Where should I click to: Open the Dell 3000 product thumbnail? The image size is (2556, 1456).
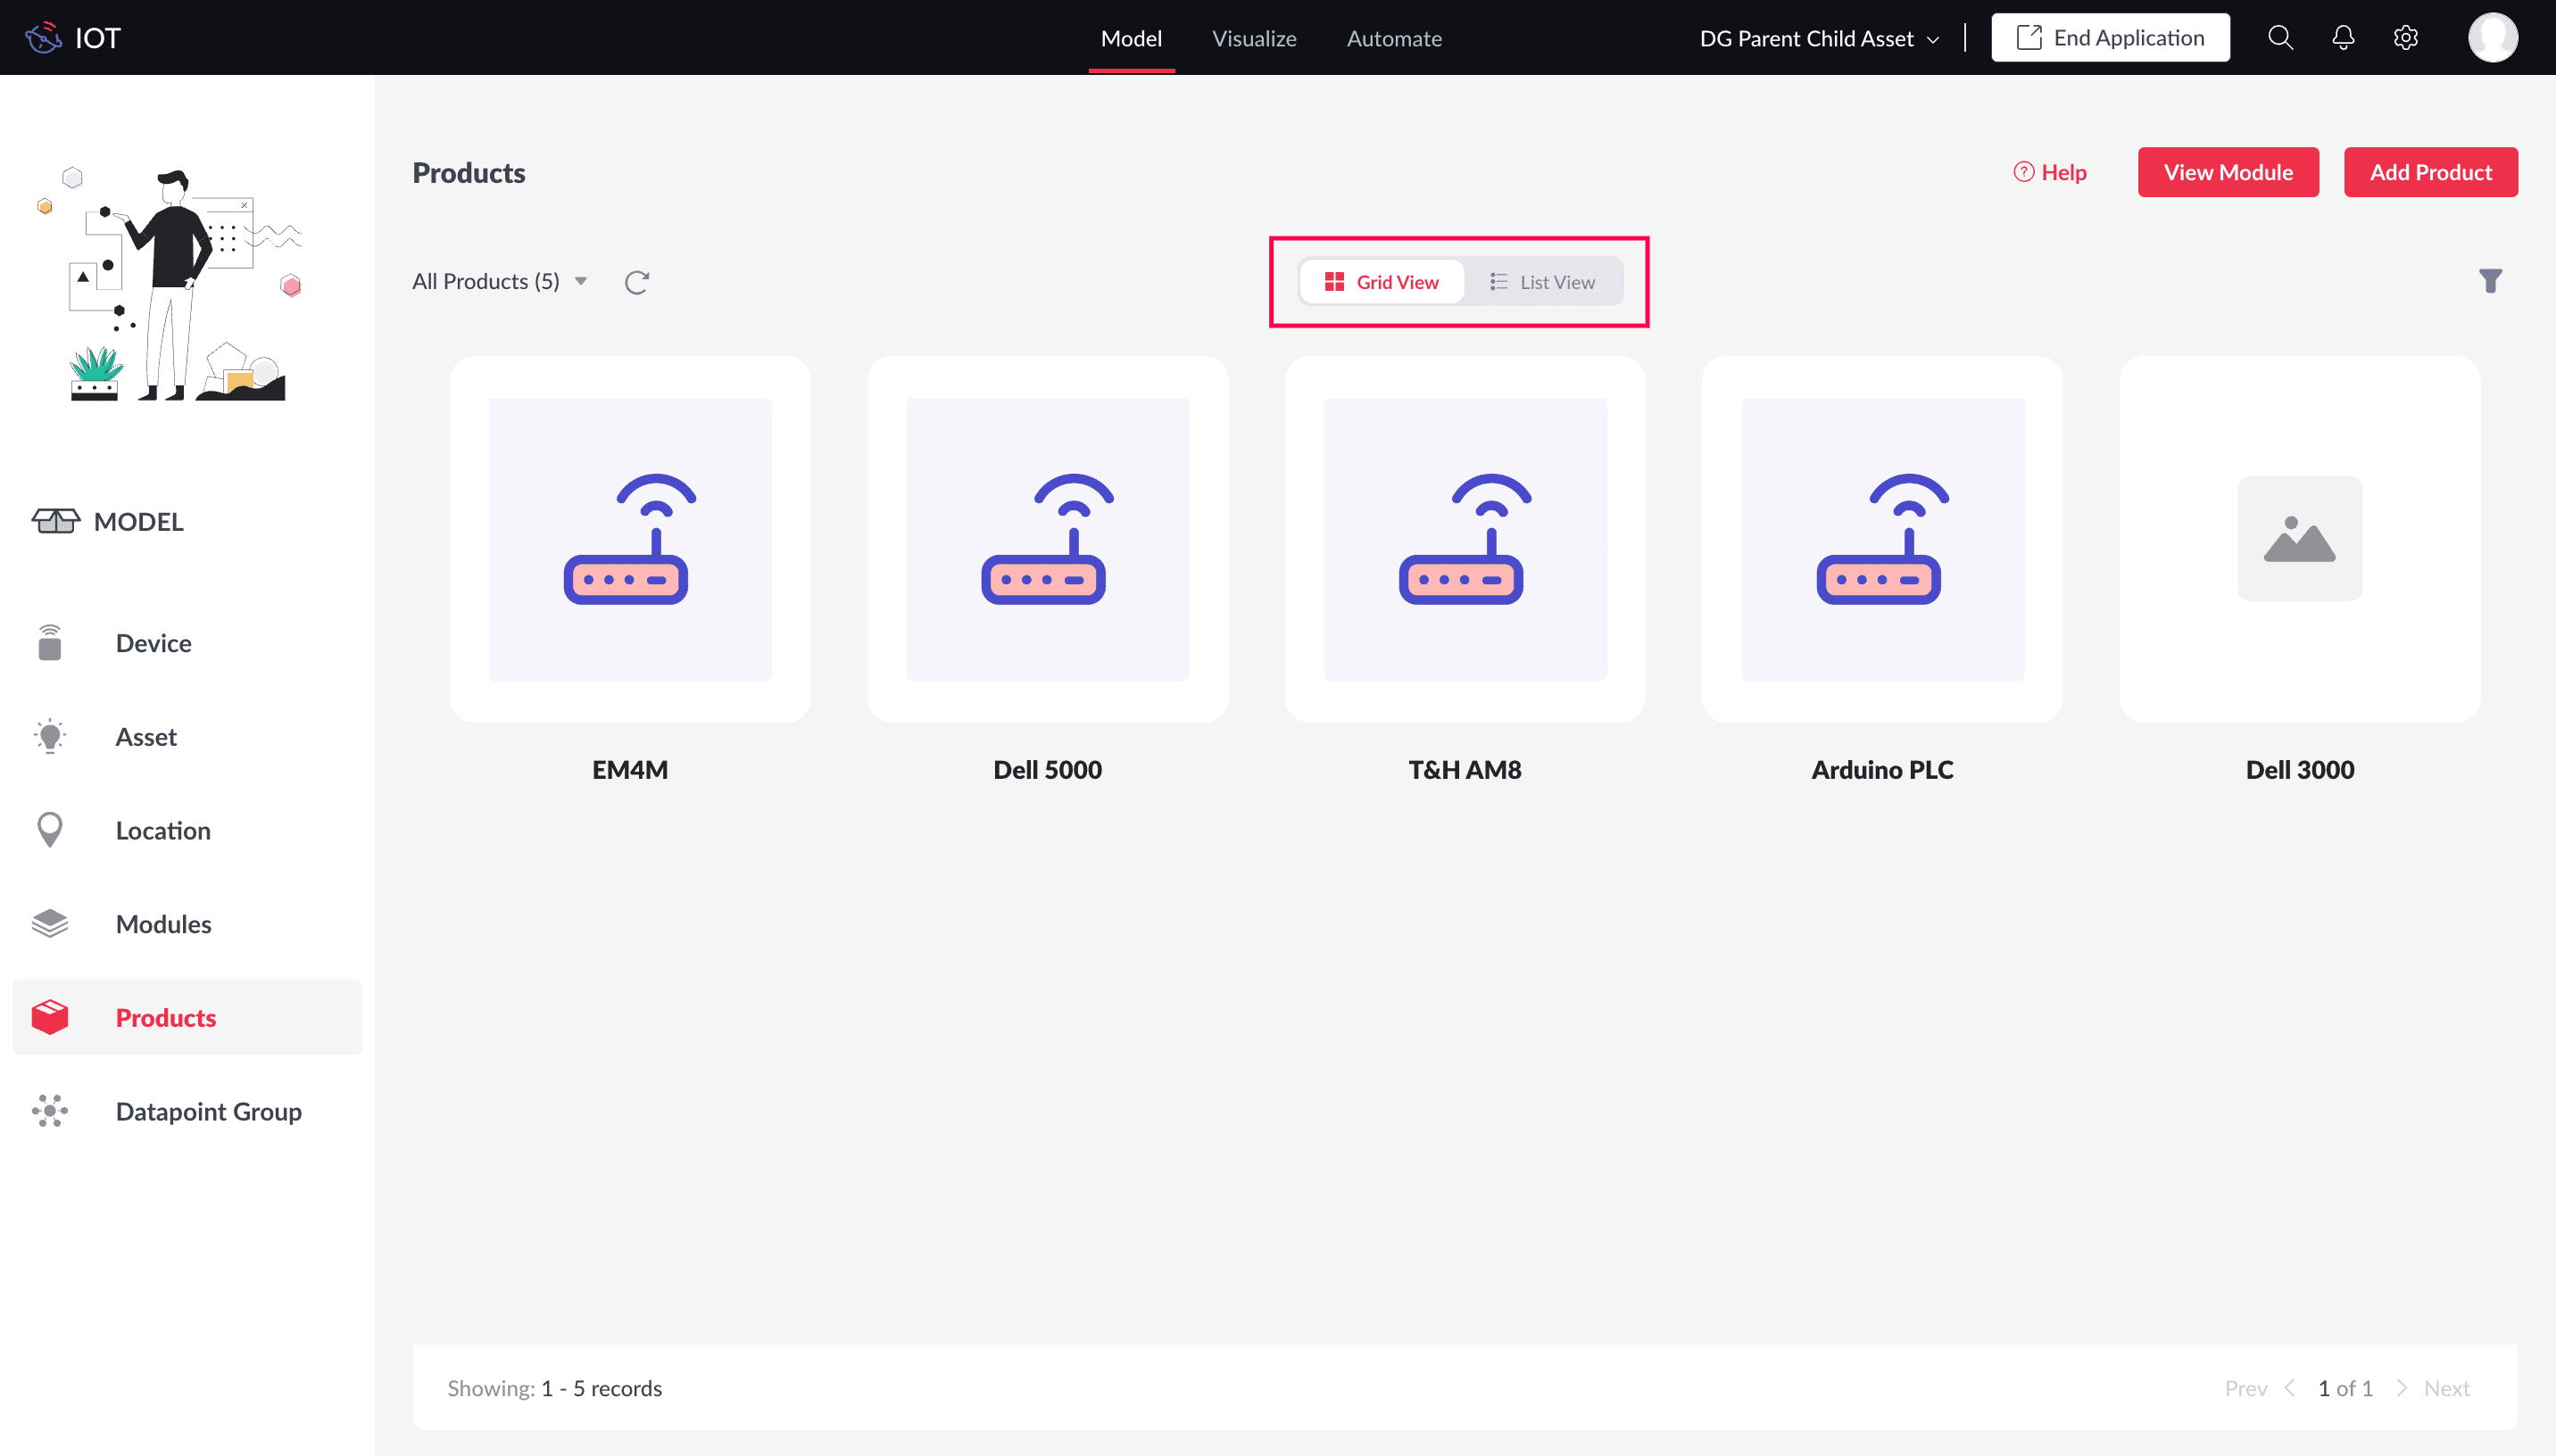point(2299,539)
